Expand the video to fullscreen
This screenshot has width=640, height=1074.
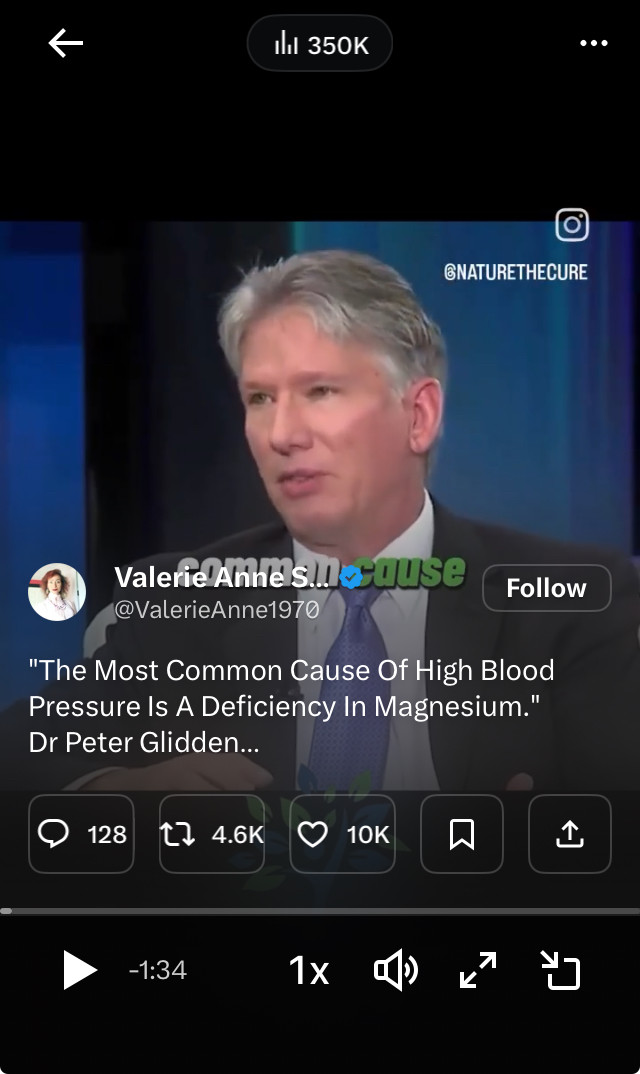[478, 970]
